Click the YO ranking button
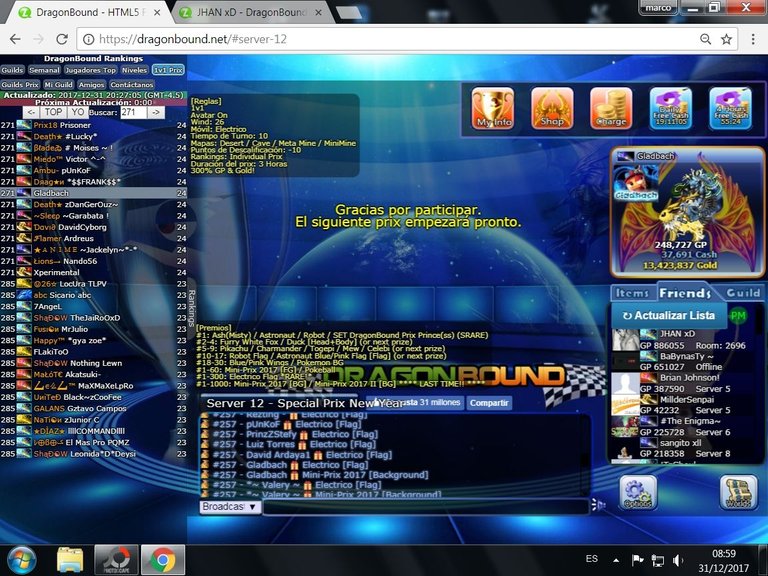 (77, 112)
